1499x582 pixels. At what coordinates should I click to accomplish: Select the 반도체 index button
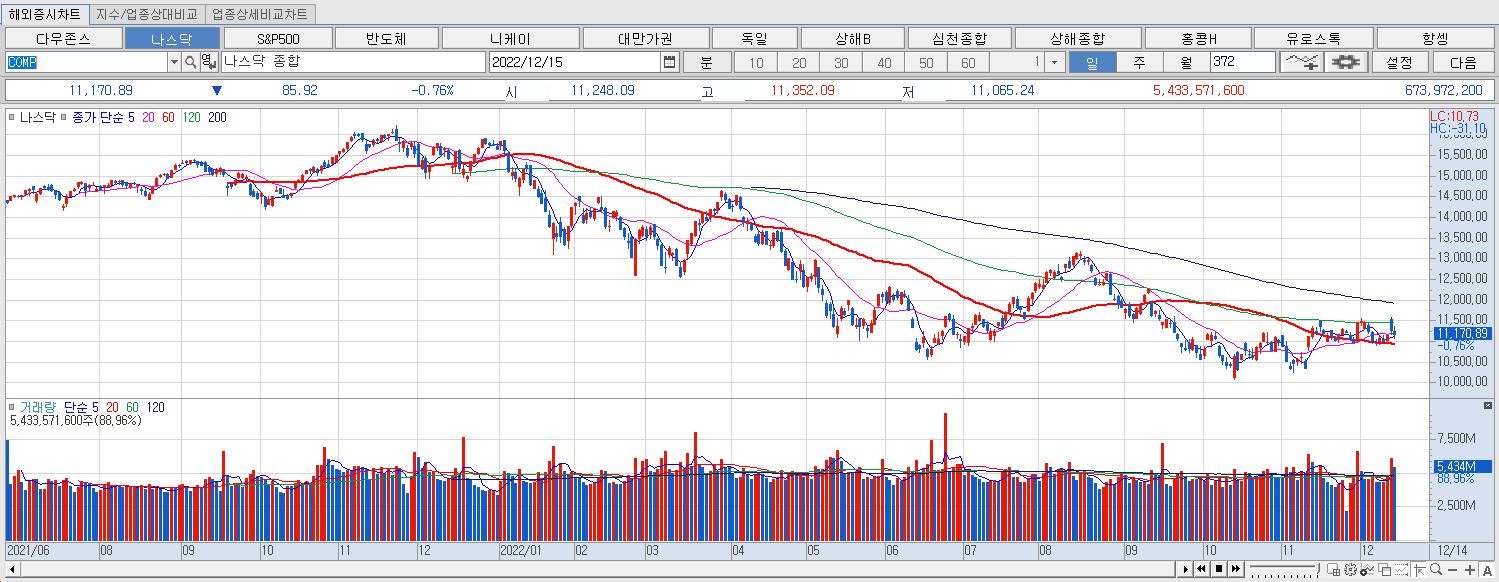(387, 38)
